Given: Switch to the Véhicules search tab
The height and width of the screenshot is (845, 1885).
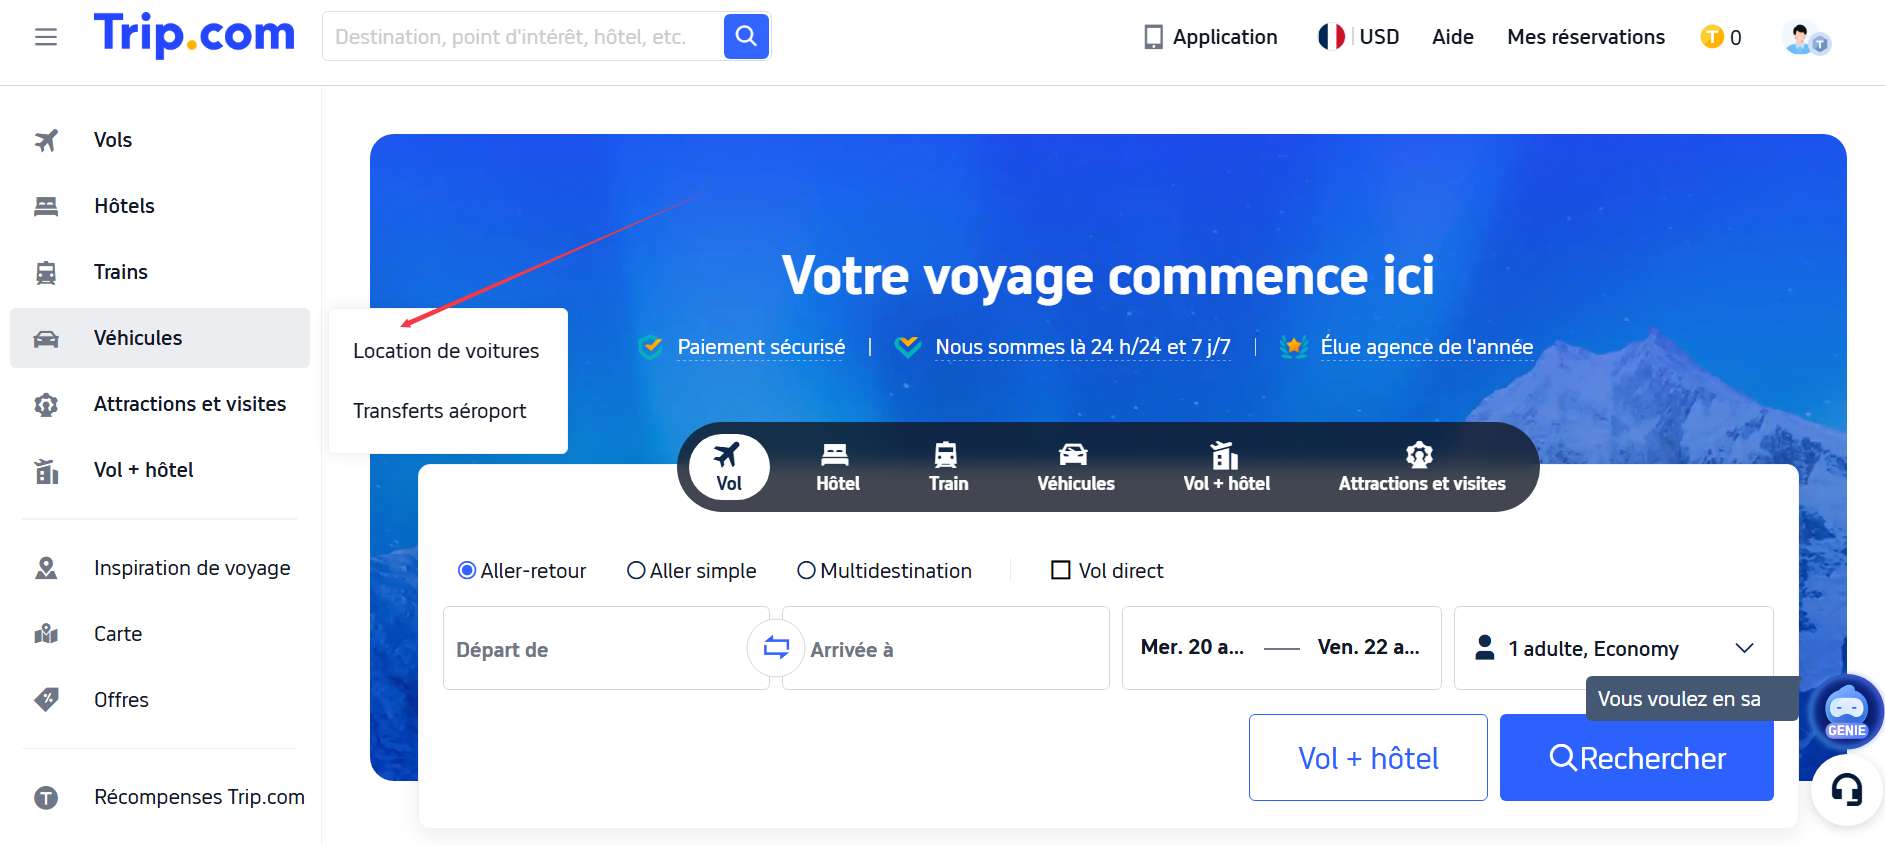Looking at the screenshot, I should [1076, 467].
